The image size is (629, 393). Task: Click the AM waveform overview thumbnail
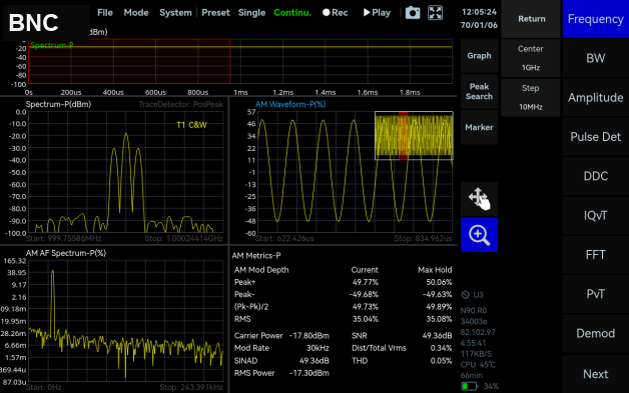[414, 136]
